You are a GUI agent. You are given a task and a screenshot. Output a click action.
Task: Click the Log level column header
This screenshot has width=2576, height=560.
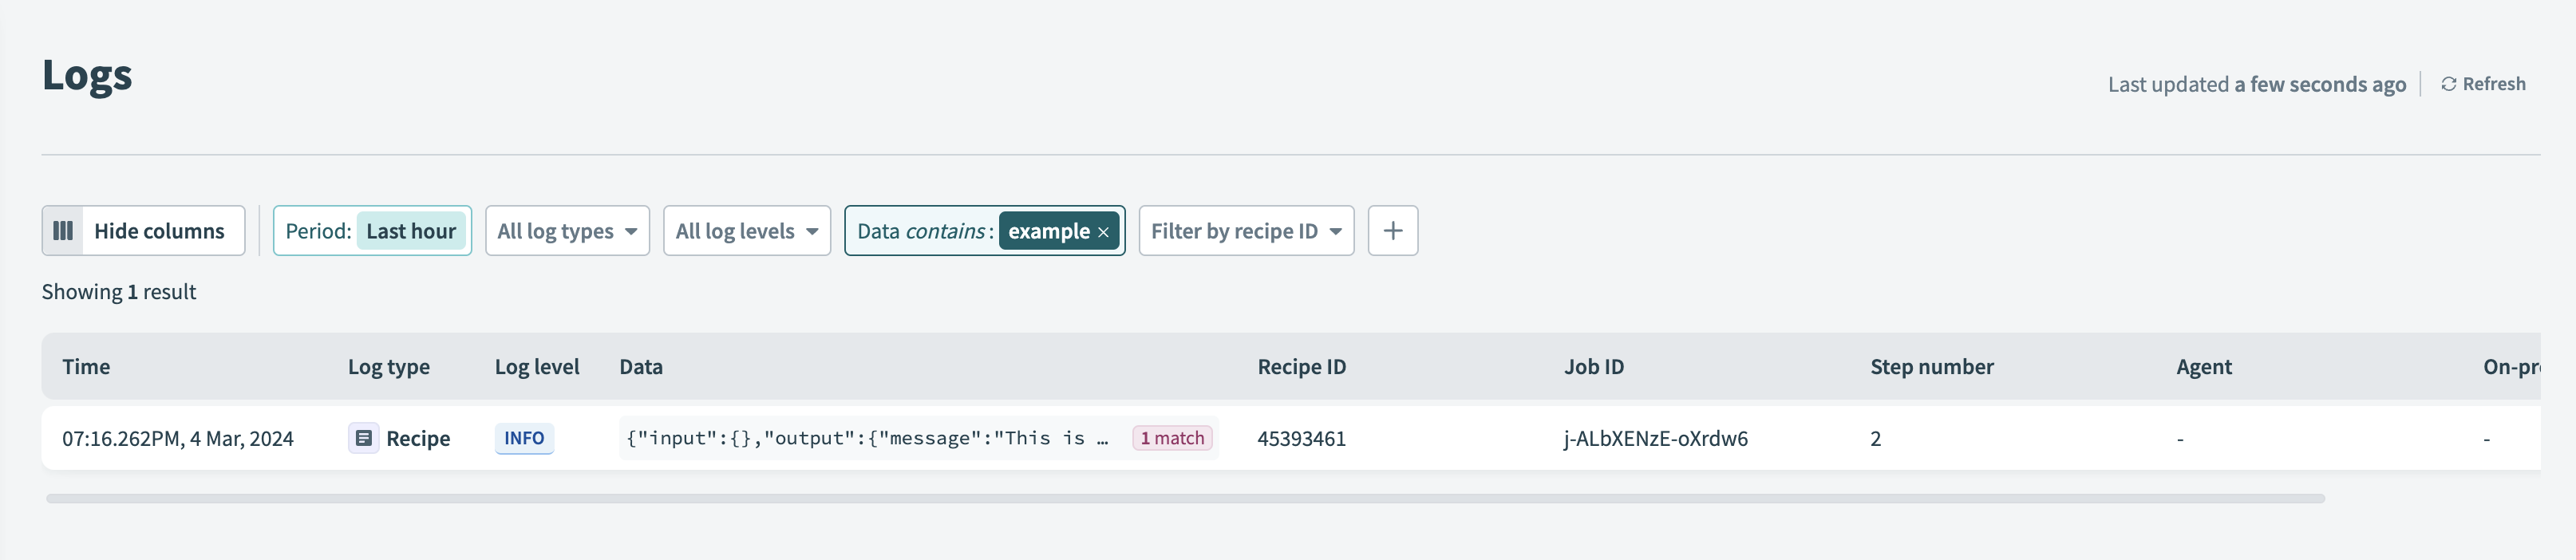coord(537,367)
